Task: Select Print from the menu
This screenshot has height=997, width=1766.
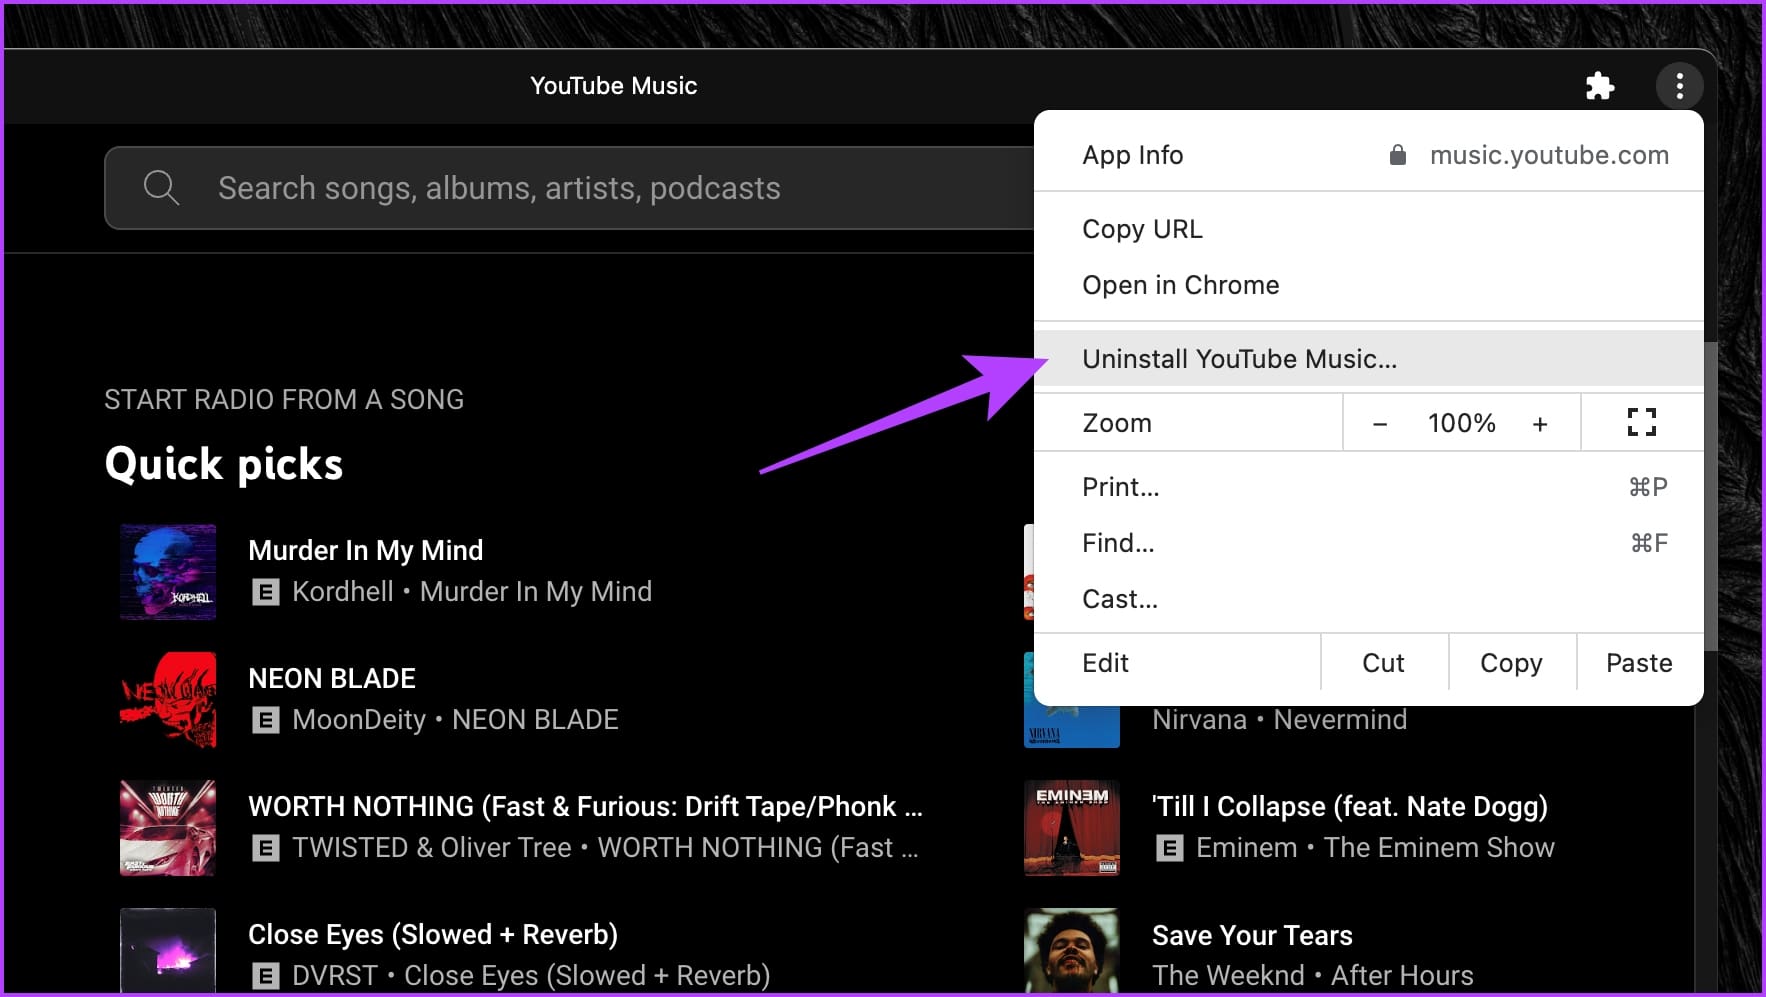Action: pyautogui.click(x=1120, y=487)
